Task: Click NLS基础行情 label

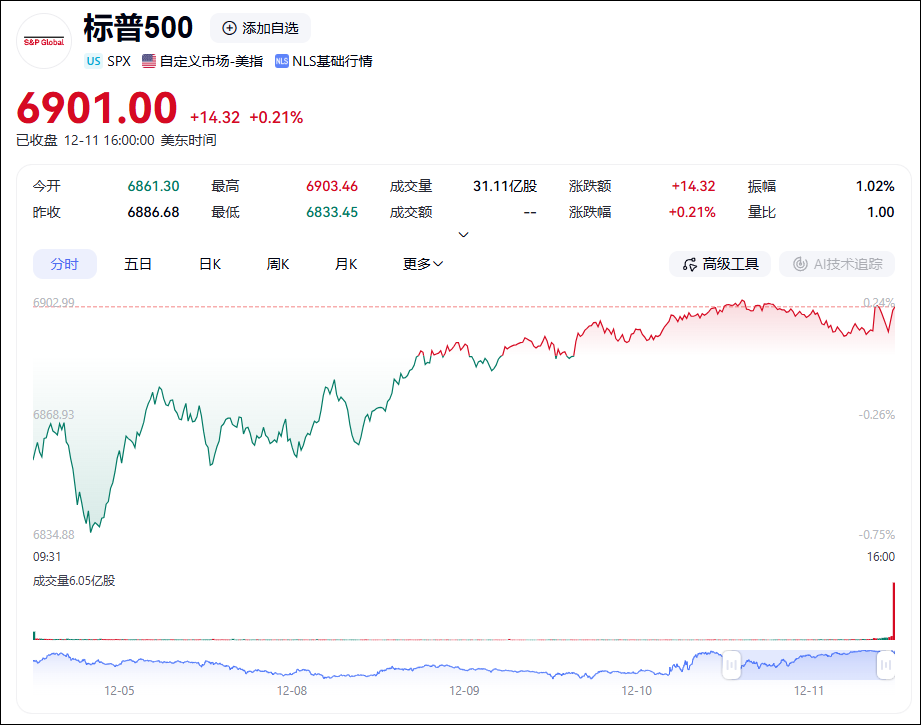Action: 332,61
